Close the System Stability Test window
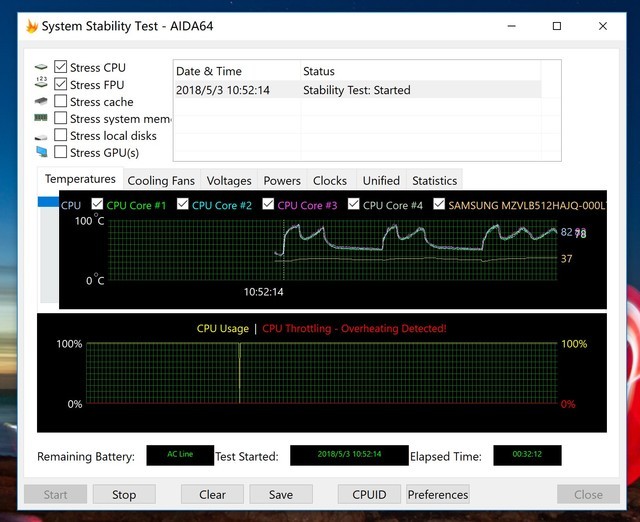The width and height of the screenshot is (640, 522). pos(602,26)
